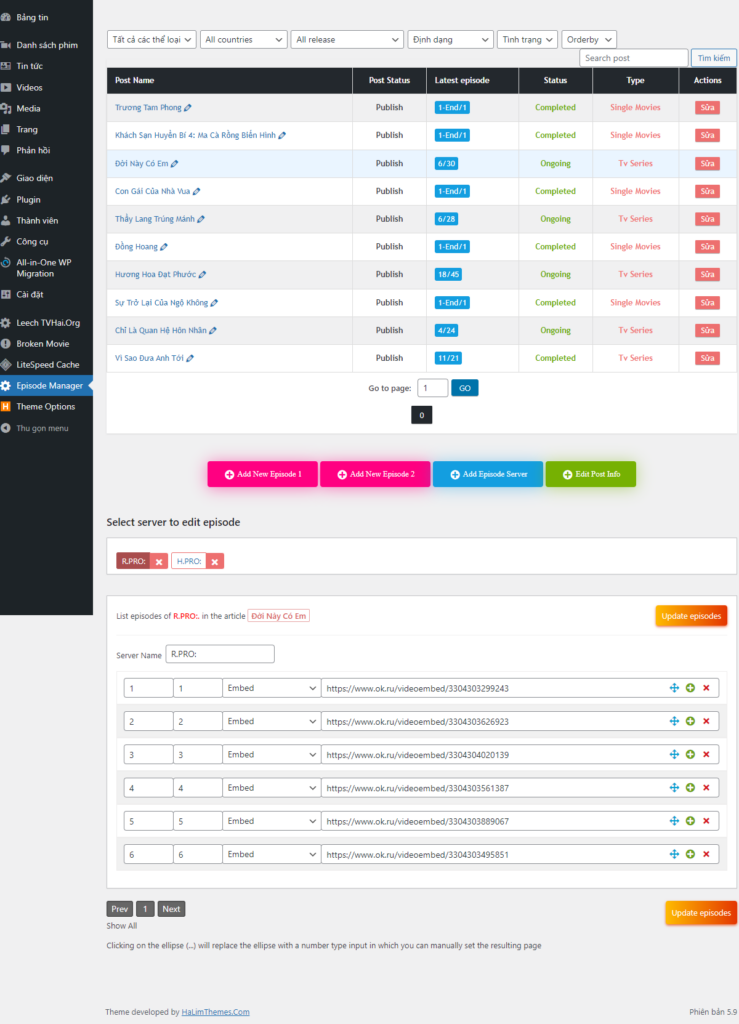739x1024 pixels.
Task: Open the Định dạng dropdown
Action: click(450, 40)
